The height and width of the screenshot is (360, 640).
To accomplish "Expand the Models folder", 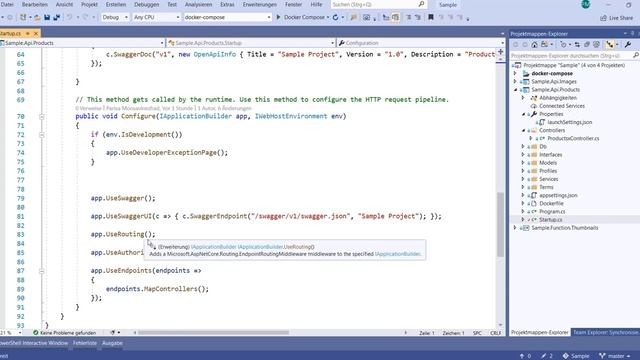I will pos(523,163).
